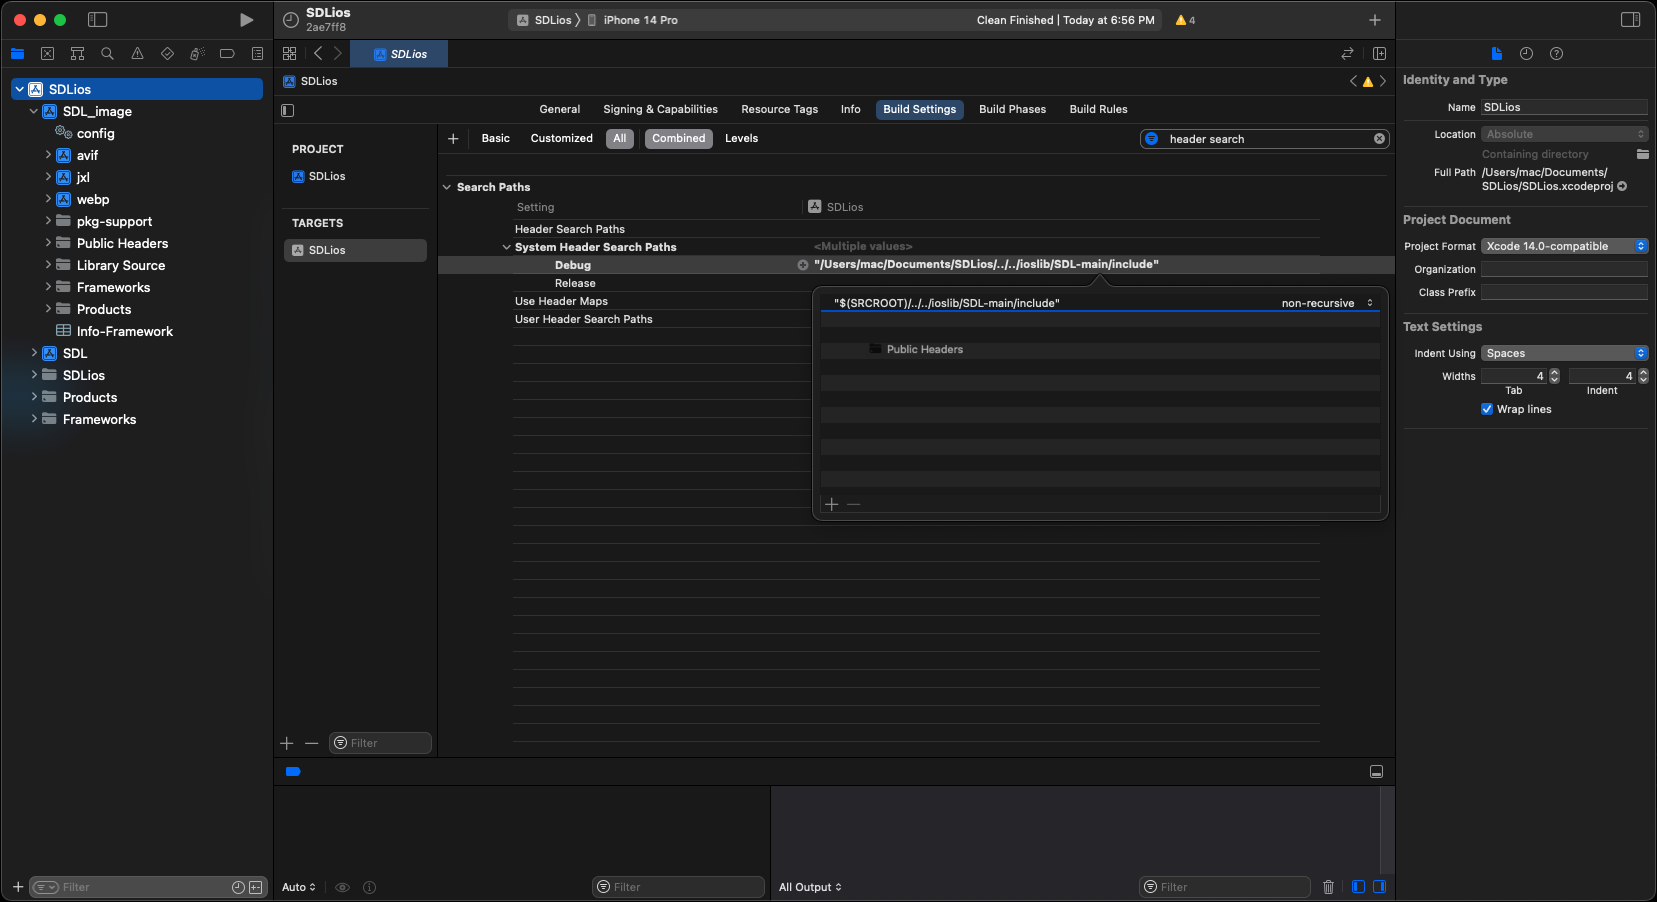Toggle the console pane visibility
The height and width of the screenshot is (902, 1658).
1379,887
